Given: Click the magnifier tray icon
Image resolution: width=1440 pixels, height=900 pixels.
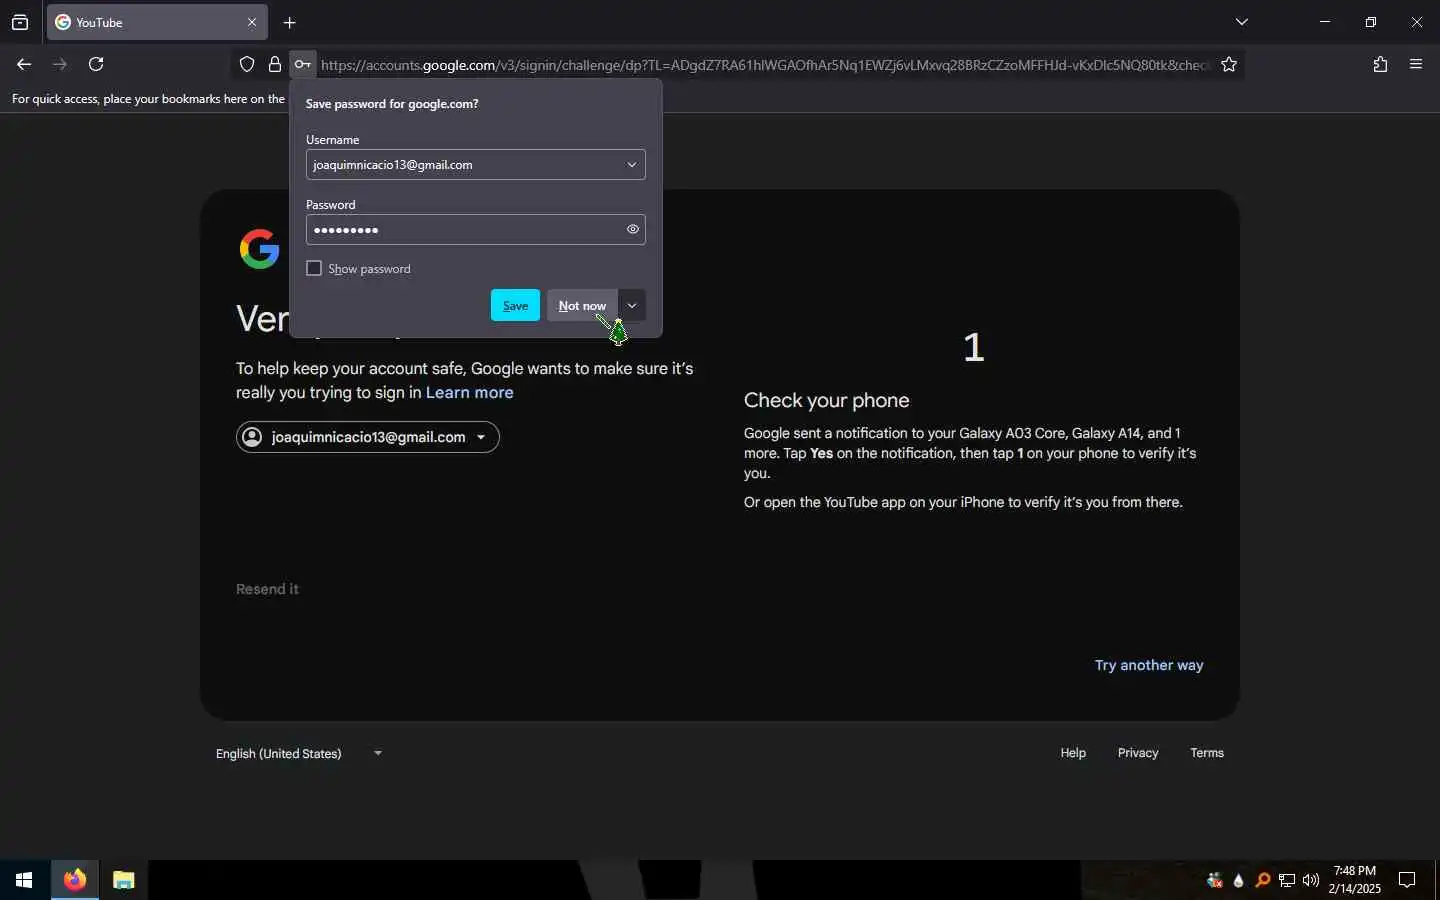Looking at the screenshot, I should tap(1263, 880).
